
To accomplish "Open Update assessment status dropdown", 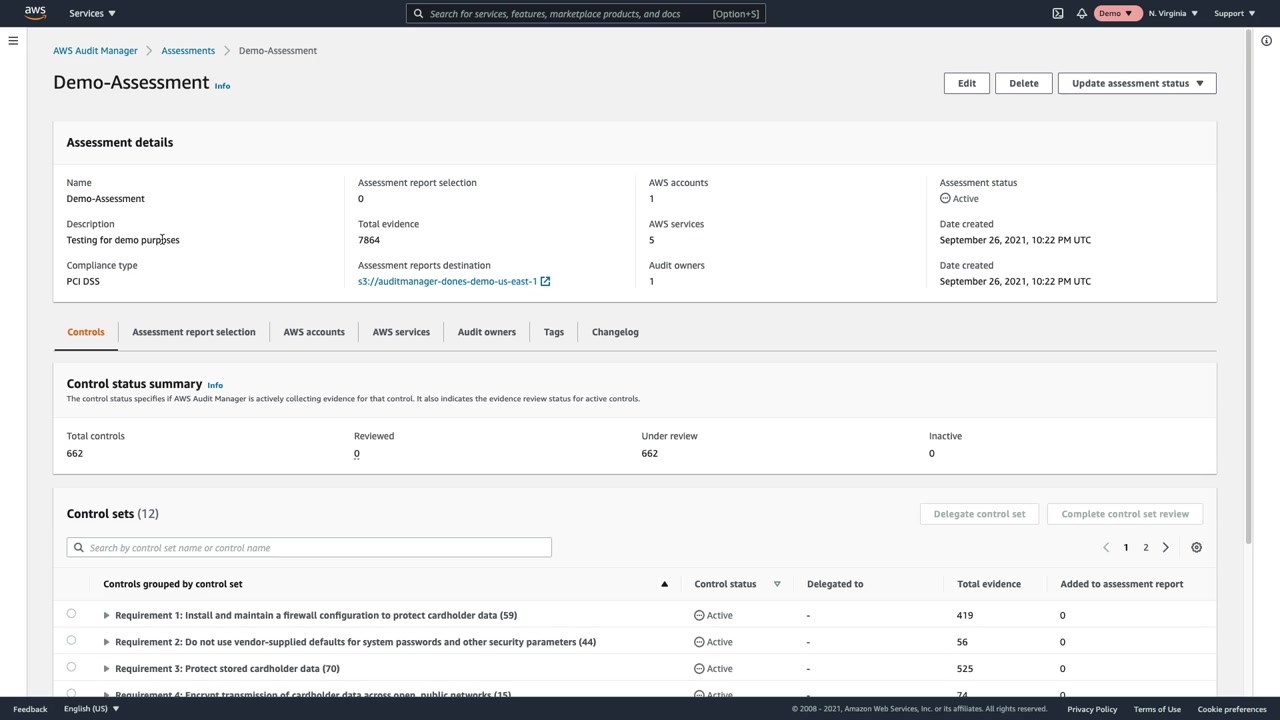I will point(1137,83).
